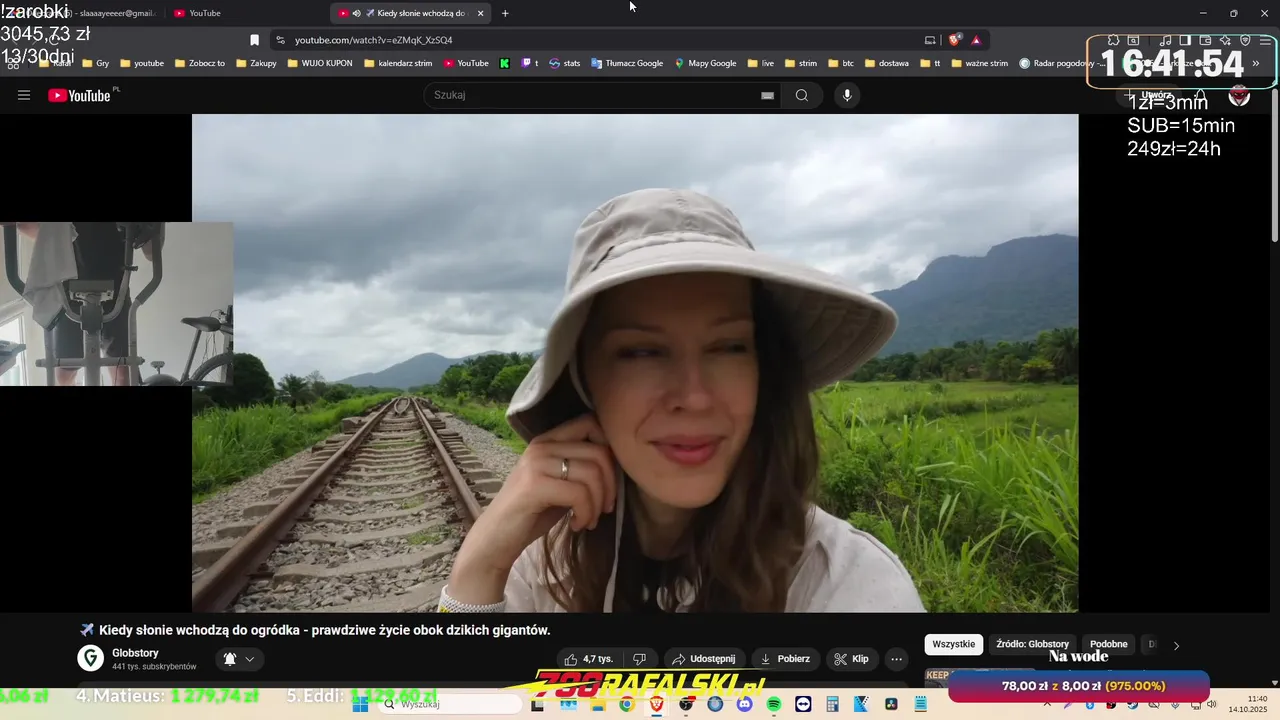The image size is (1280, 720).
Task: Open Spotify from the taskbar
Action: 773,704
